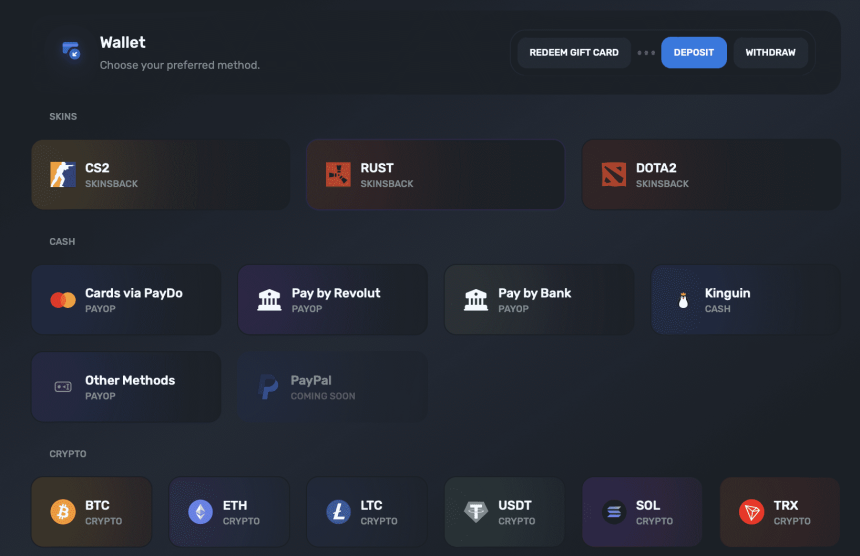The height and width of the screenshot is (556, 860).
Task: Click the Wallet icon in the header
Action: coord(70,51)
